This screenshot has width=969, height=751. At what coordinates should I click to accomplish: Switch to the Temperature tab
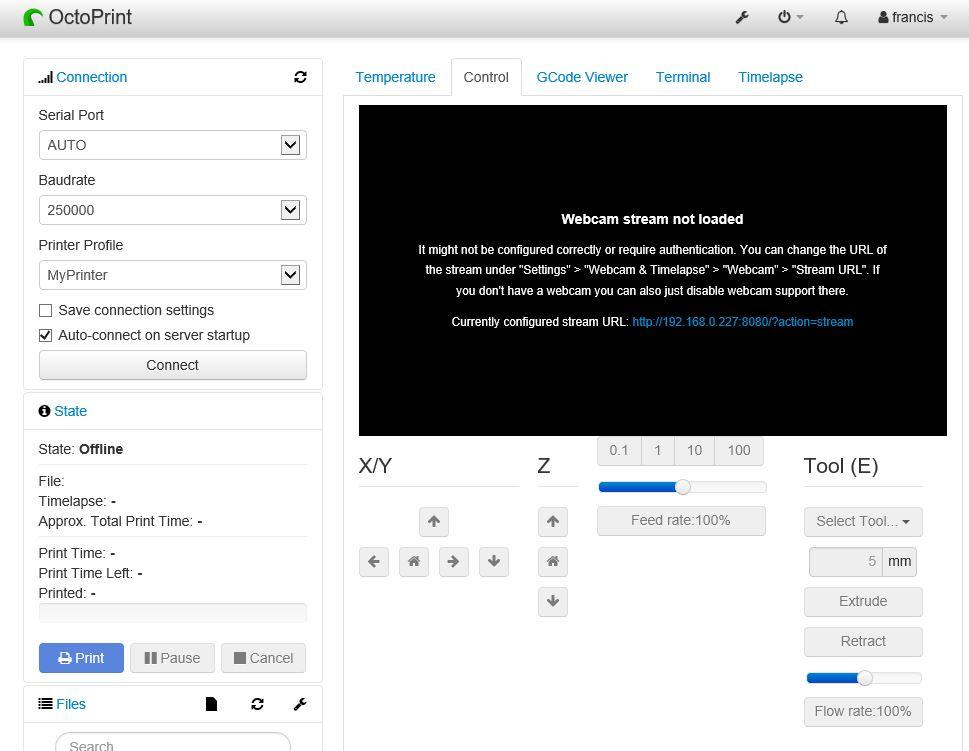[x=396, y=77]
